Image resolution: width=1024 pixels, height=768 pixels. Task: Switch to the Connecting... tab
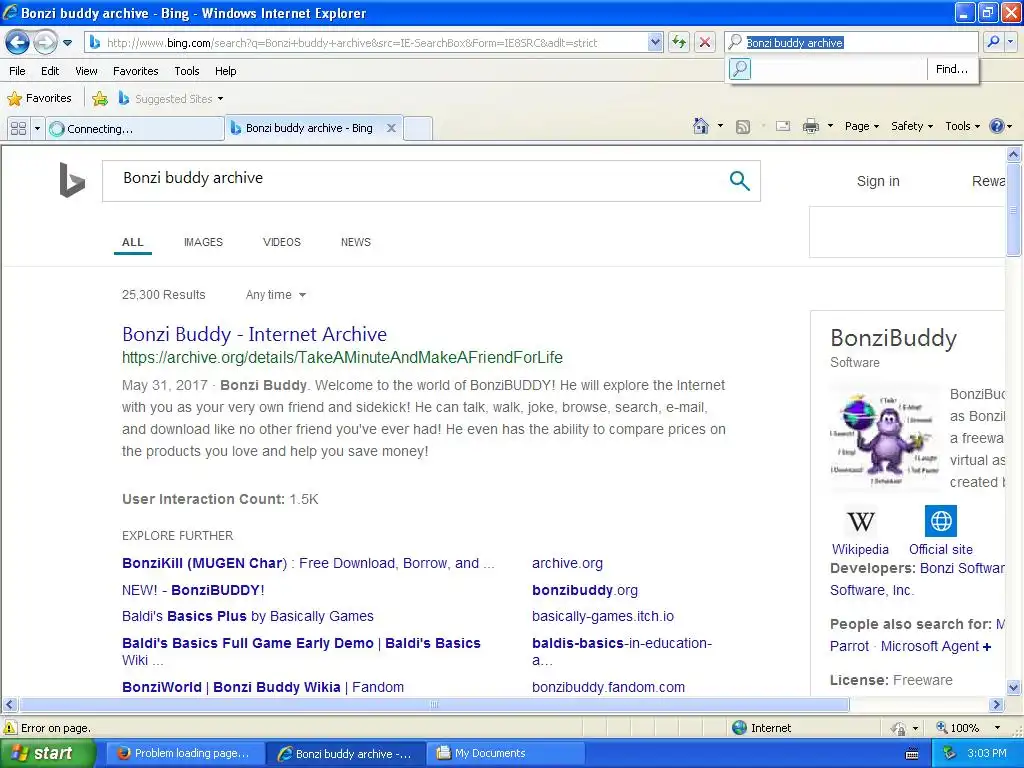pos(135,129)
